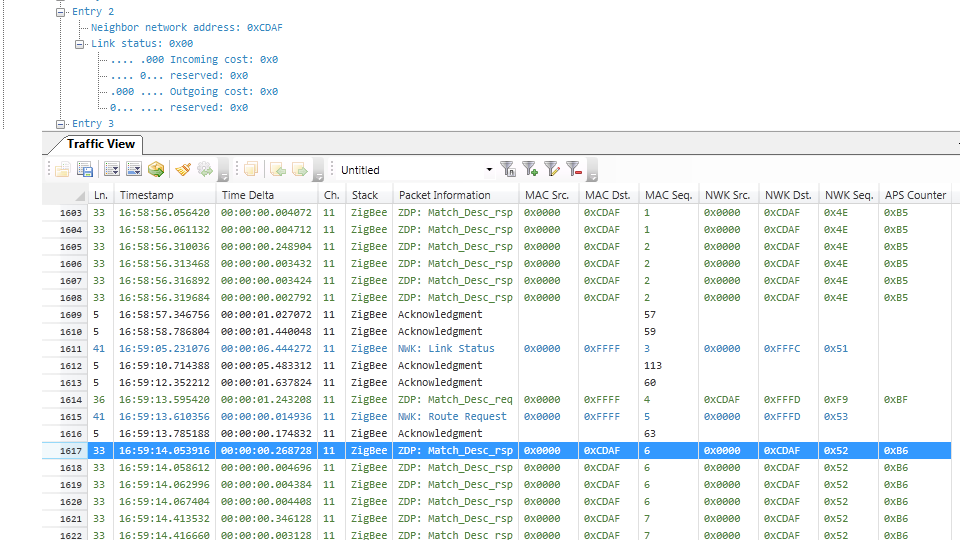Viewport: 960px width, 540px height.
Task: Click the APS Counter column header
Action: click(x=915, y=195)
